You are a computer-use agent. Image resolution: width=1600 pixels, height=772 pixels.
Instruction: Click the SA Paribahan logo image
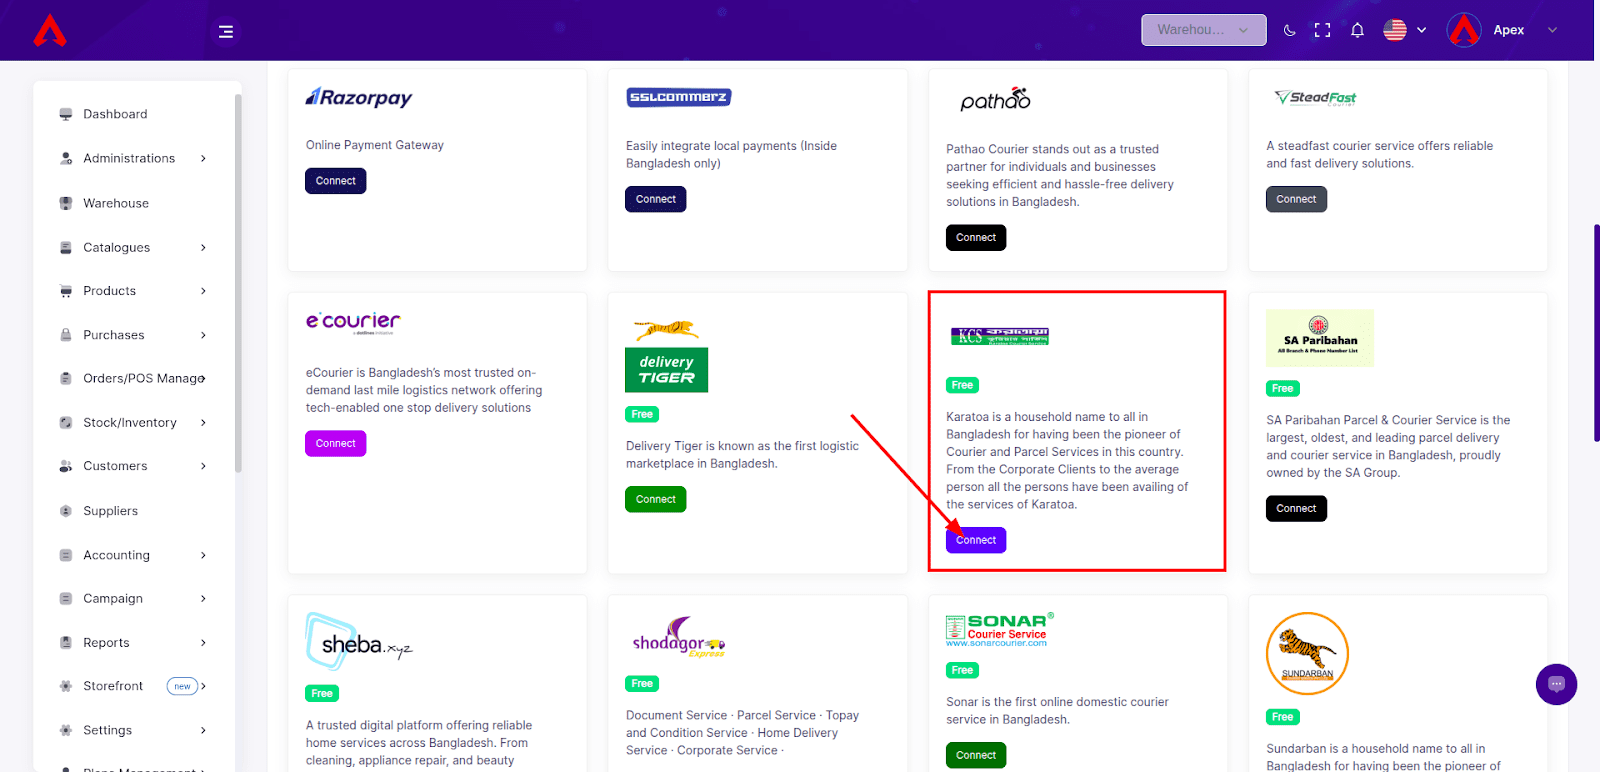coord(1320,338)
